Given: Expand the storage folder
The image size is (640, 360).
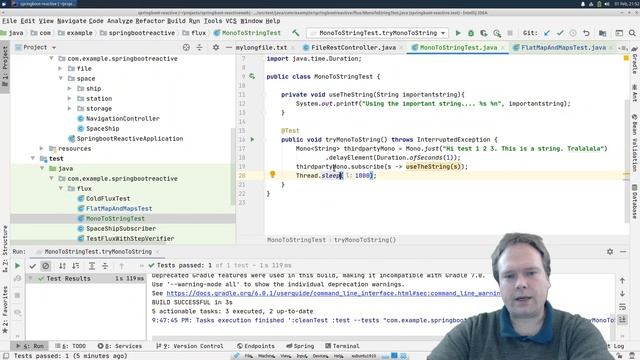Looking at the screenshot, I should 70,109.
